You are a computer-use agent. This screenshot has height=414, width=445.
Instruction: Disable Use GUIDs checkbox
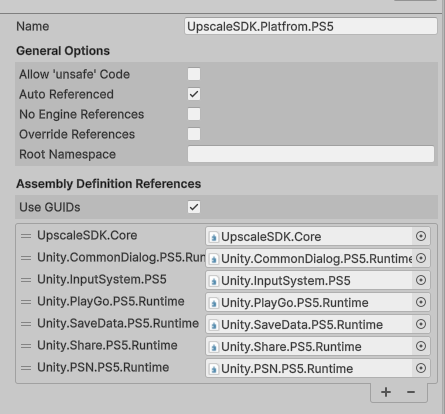194,207
